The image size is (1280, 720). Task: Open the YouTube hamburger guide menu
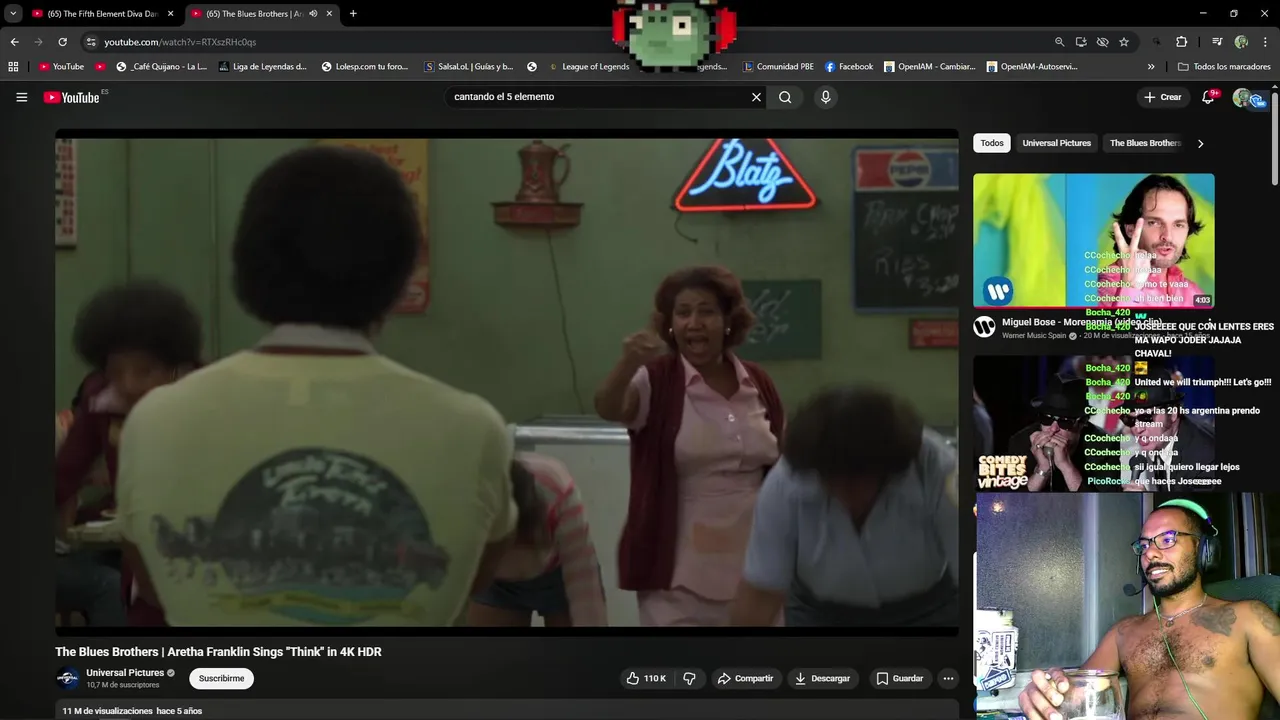[x=21, y=97]
